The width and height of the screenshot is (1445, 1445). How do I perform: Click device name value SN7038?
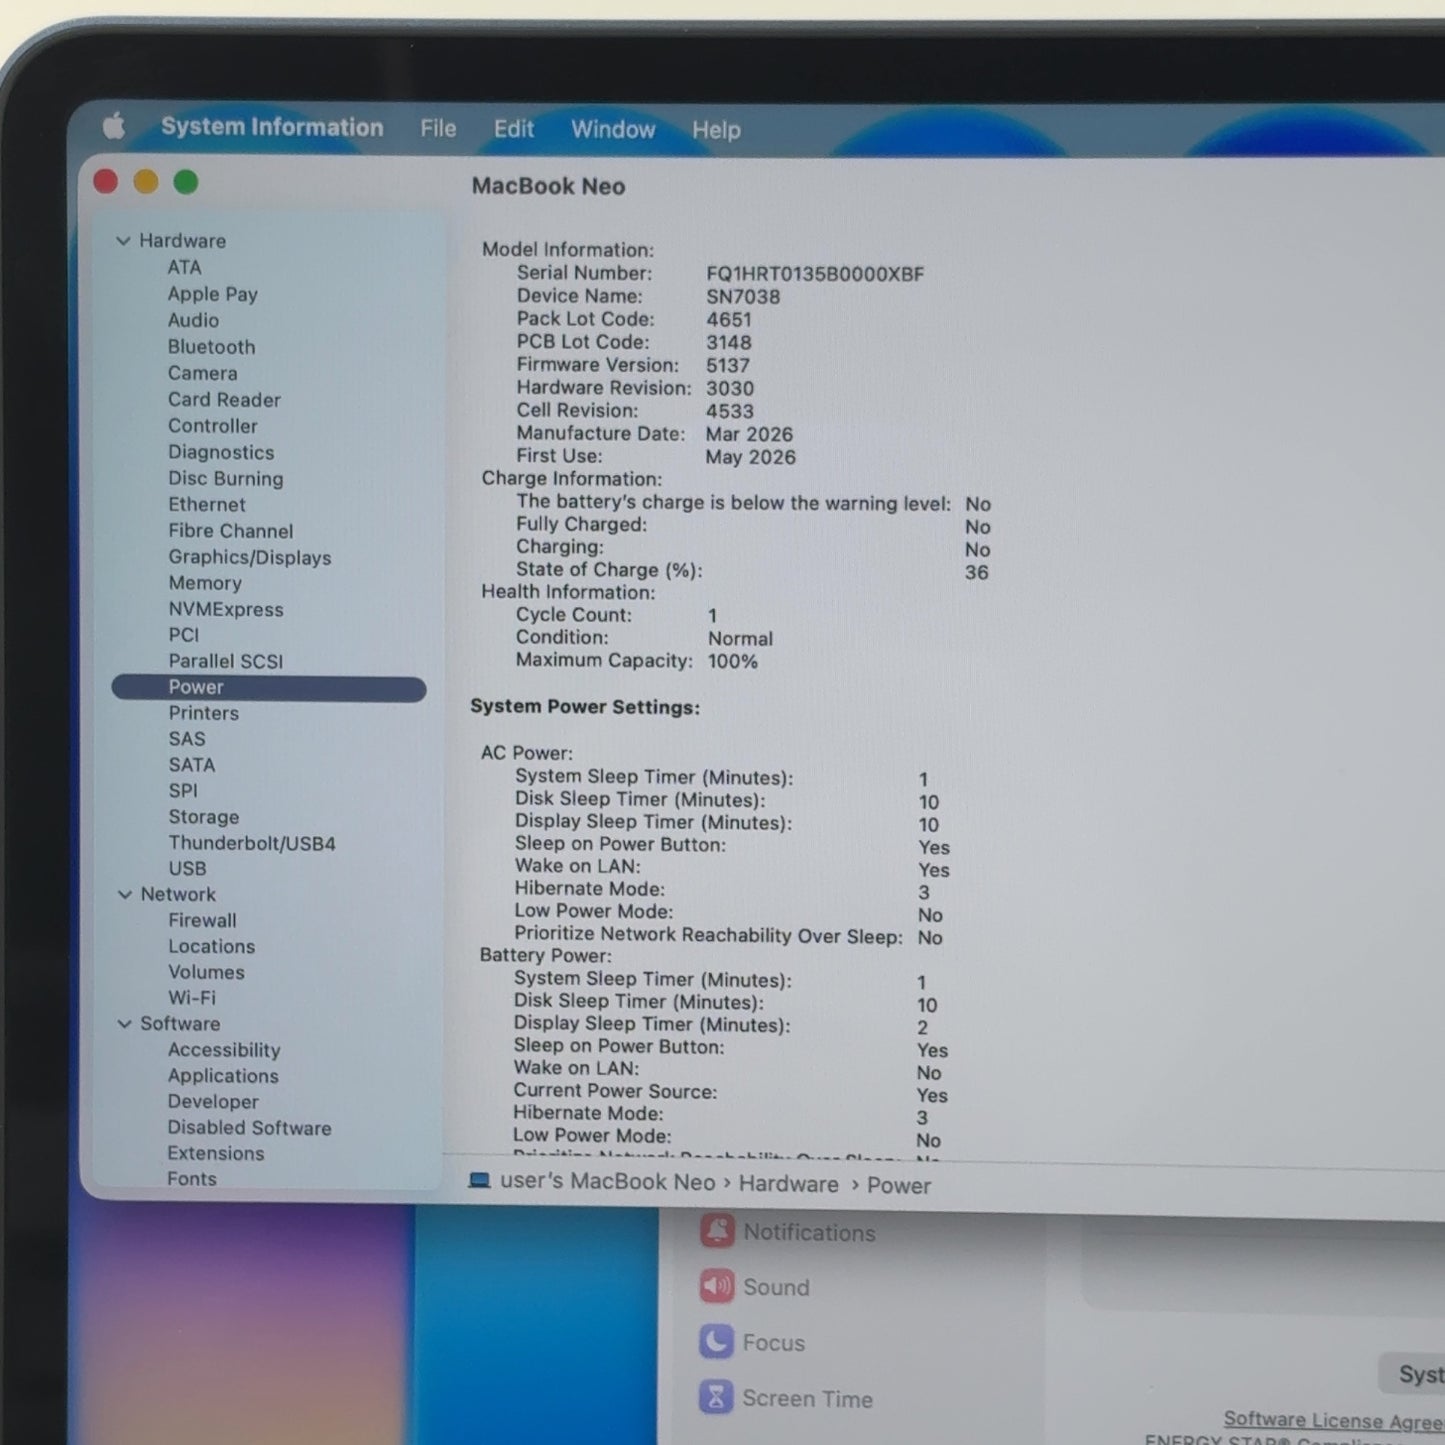pos(743,296)
